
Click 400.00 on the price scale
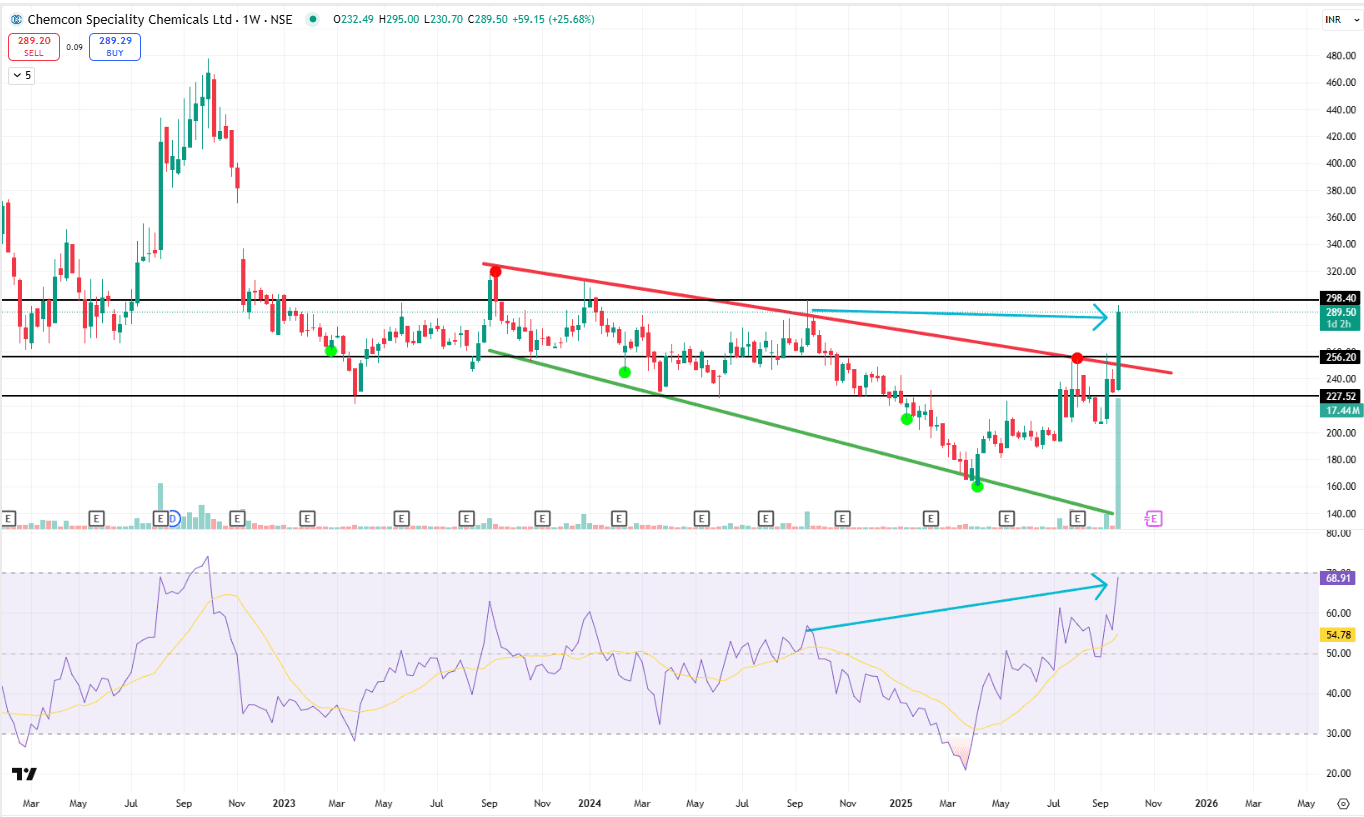point(1340,164)
